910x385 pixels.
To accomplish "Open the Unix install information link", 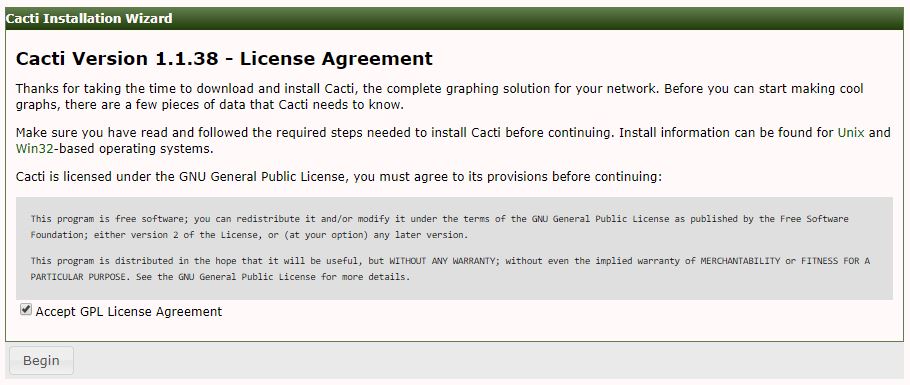I will [851, 132].
